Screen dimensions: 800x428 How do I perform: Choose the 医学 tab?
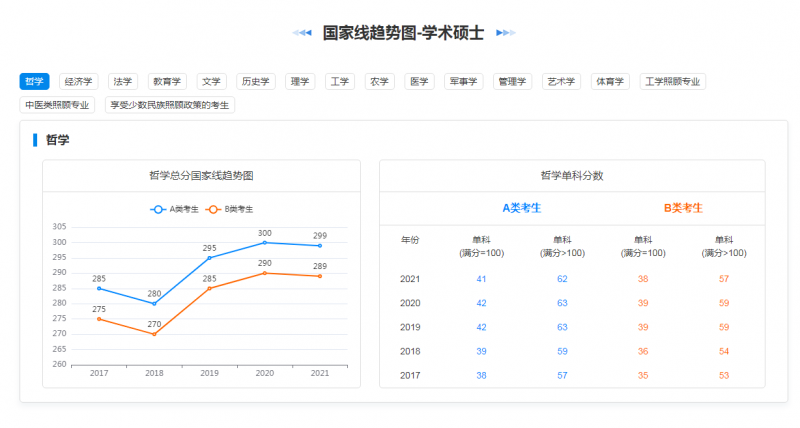point(419,82)
